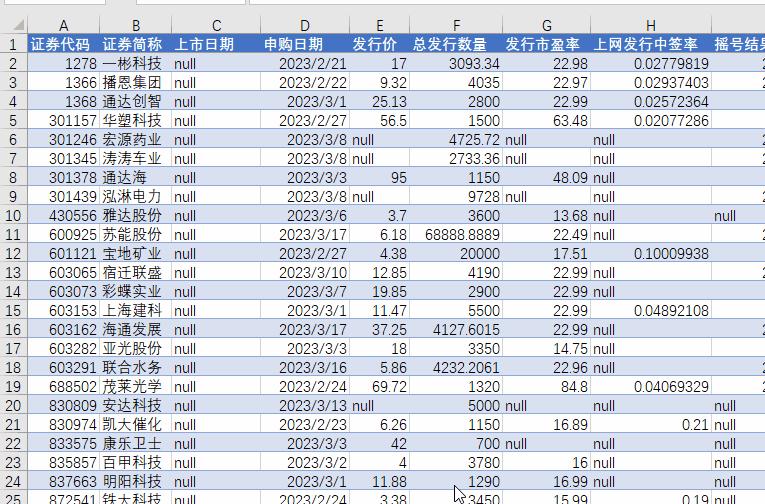Select cell with 宏源药业
765x504 pixels.
click(x=136, y=140)
